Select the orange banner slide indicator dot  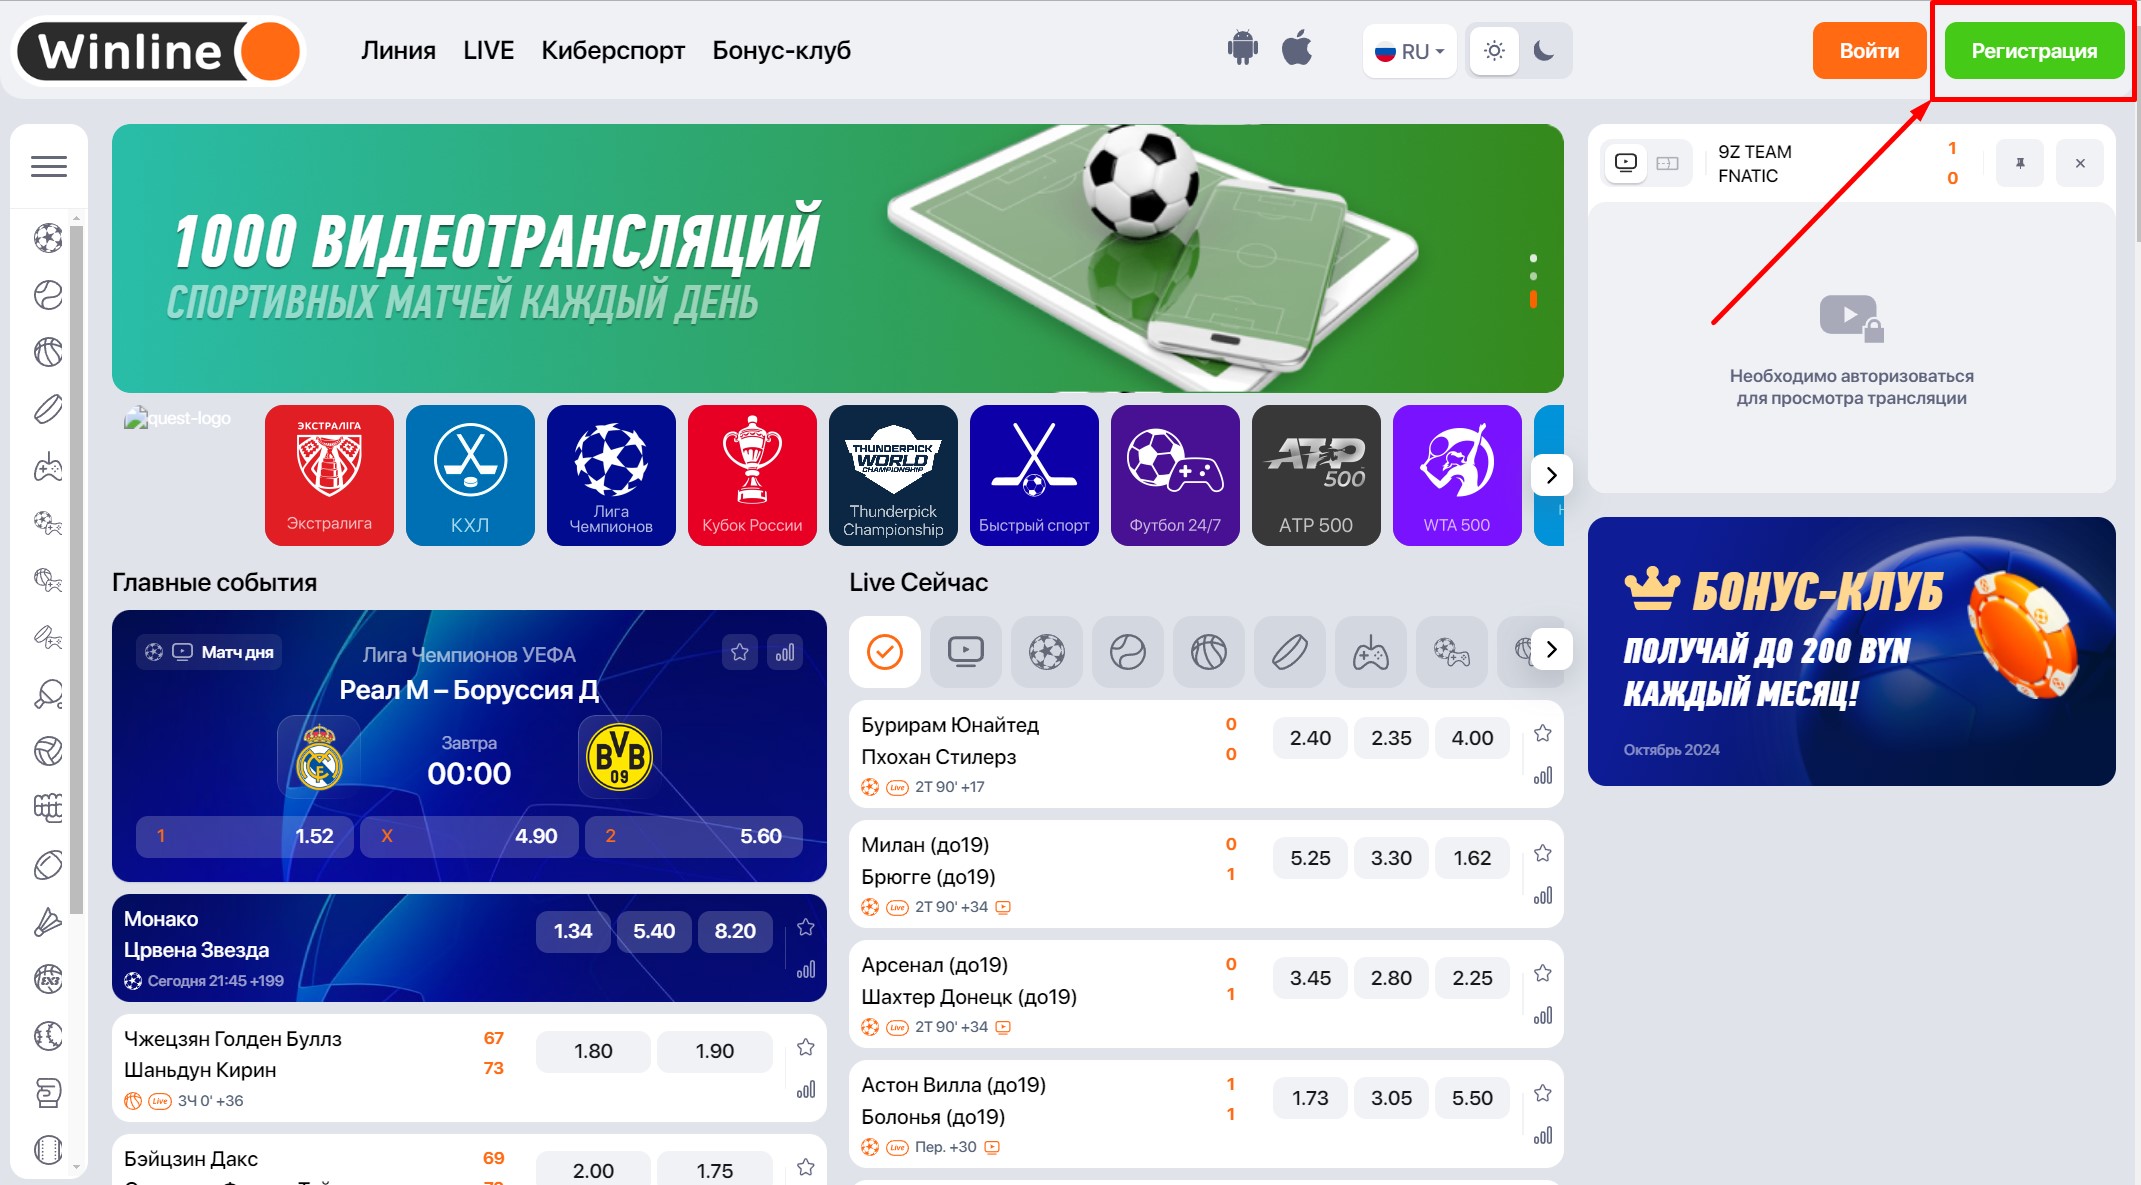click(1533, 299)
